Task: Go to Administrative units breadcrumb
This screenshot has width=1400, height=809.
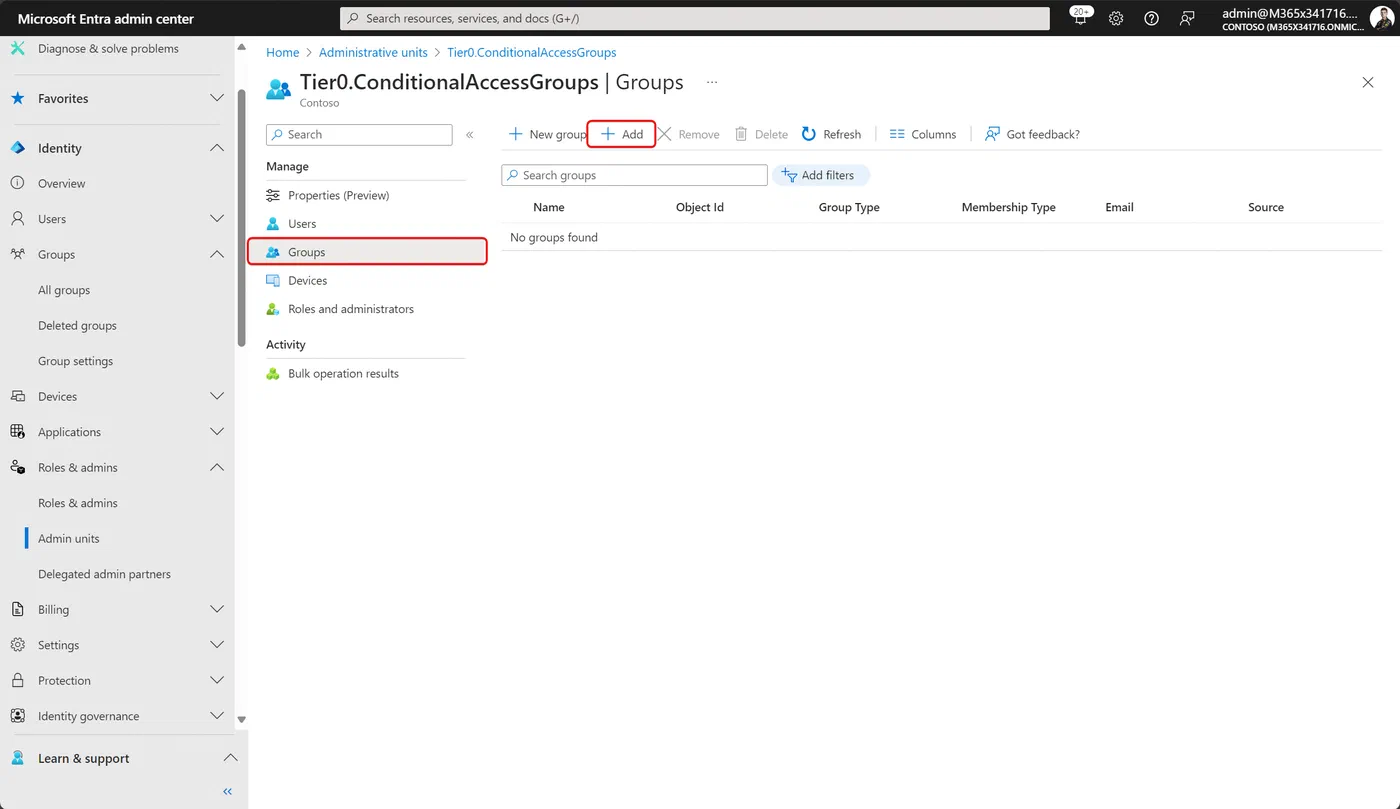Action: pos(373,52)
